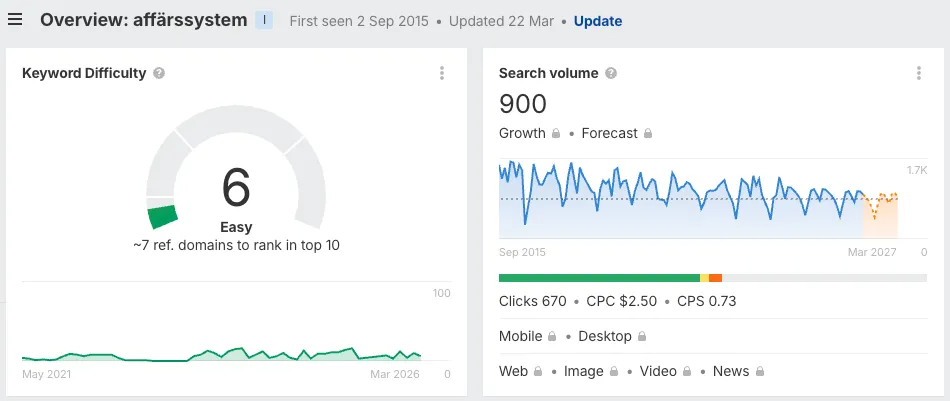Click the lock icon next to Forecast
The height and width of the screenshot is (401, 950).
[x=648, y=134]
